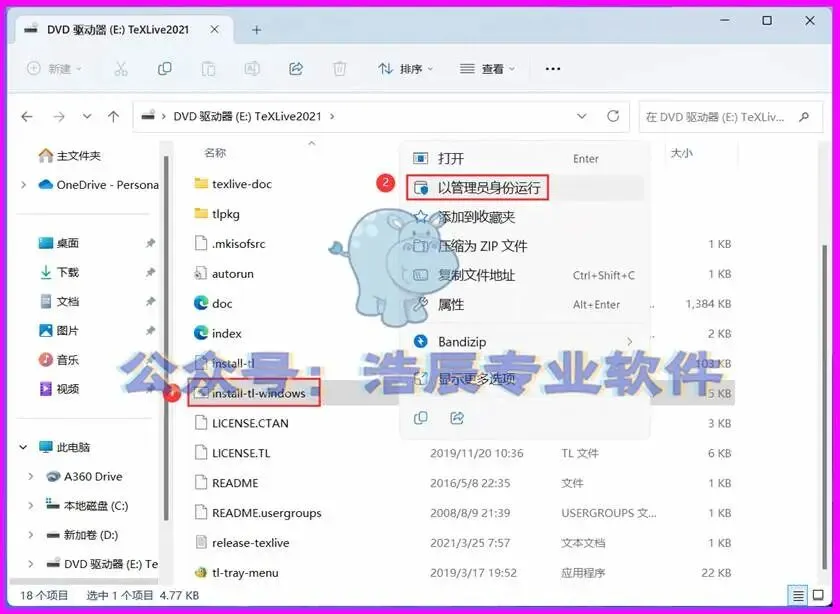
Task: Expand the Local Disk (C:) node
Action: 31,505
